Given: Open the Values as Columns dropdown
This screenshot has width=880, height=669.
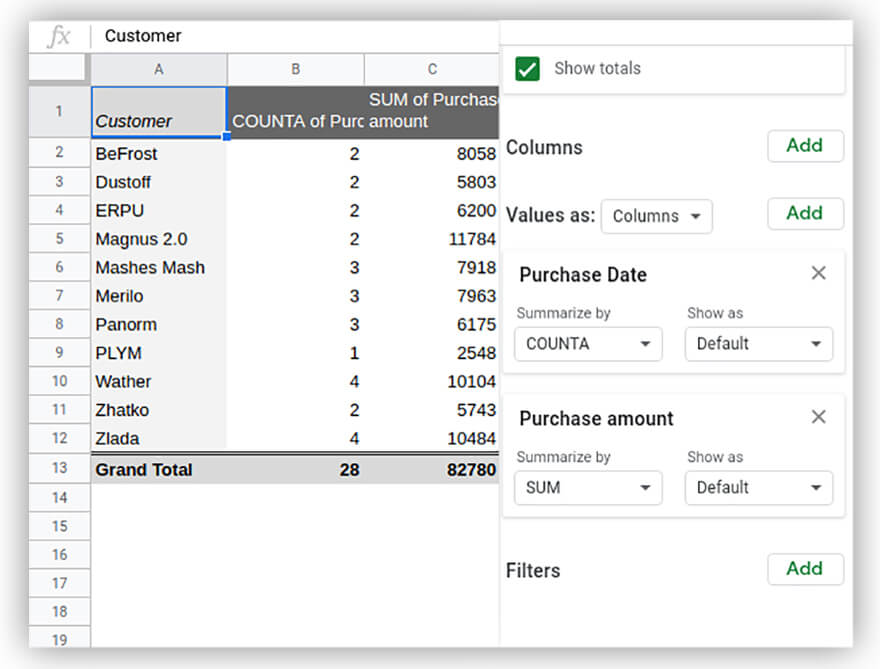Looking at the screenshot, I should (656, 216).
